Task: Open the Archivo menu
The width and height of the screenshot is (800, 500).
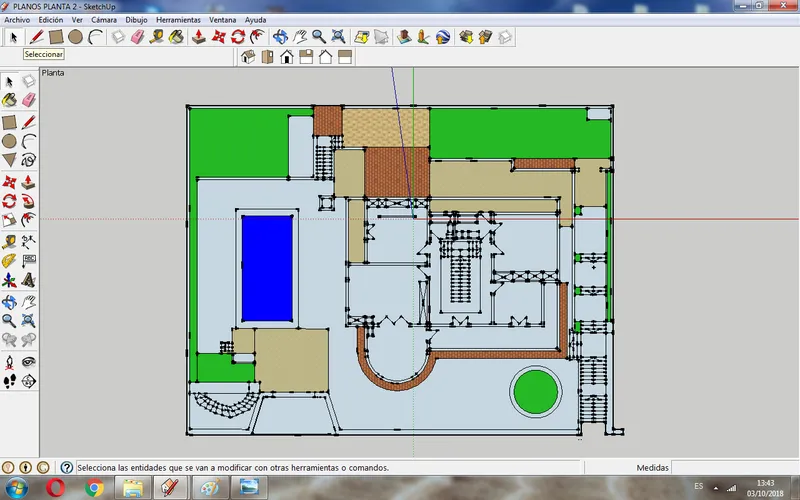Action: [x=17, y=20]
